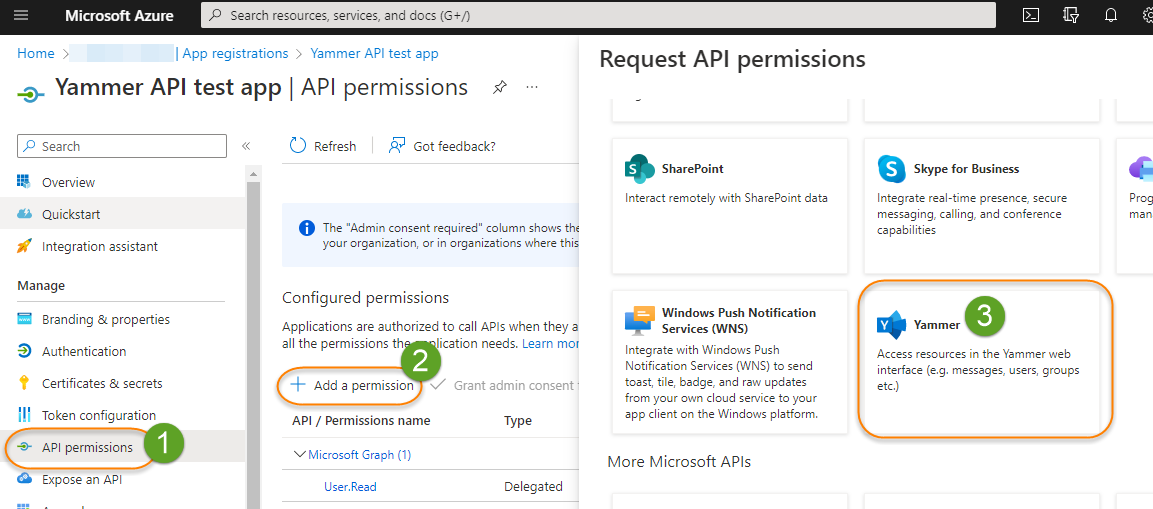Collapse the left sidebar with double chevron
Image resolution: width=1153 pixels, height=509 pixels.
(x=246, y=146)
